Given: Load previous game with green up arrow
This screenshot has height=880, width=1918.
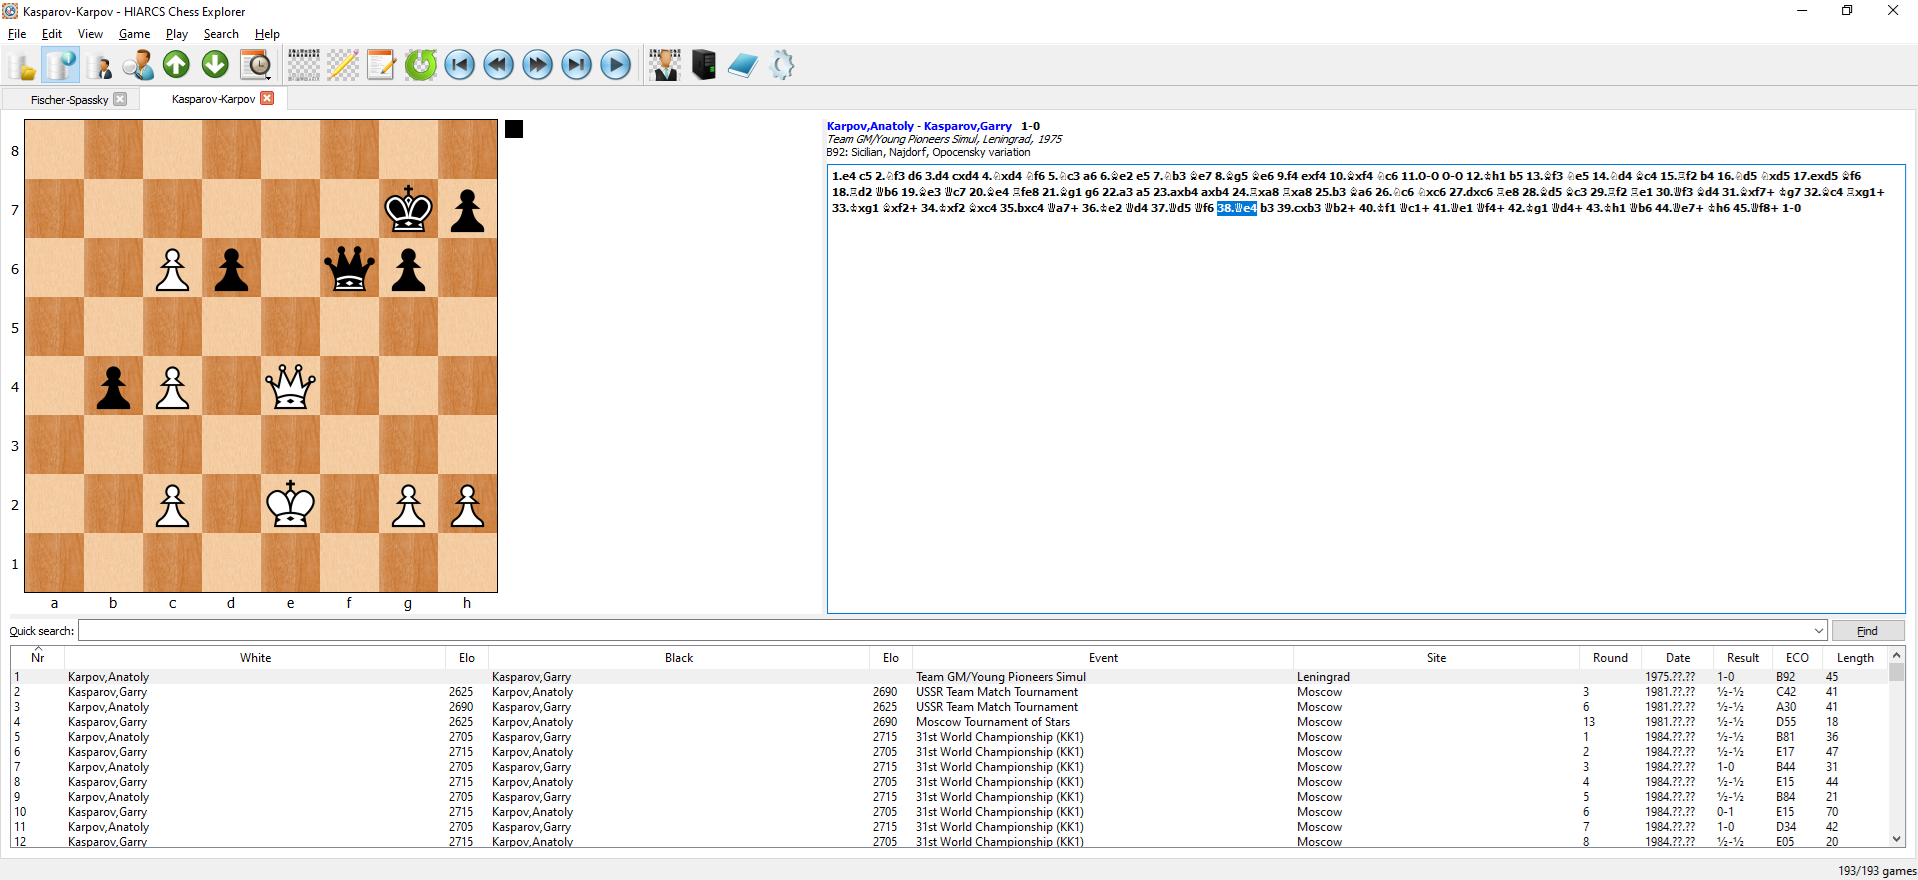Looking at the screenshot, I should tap(177, 66).
